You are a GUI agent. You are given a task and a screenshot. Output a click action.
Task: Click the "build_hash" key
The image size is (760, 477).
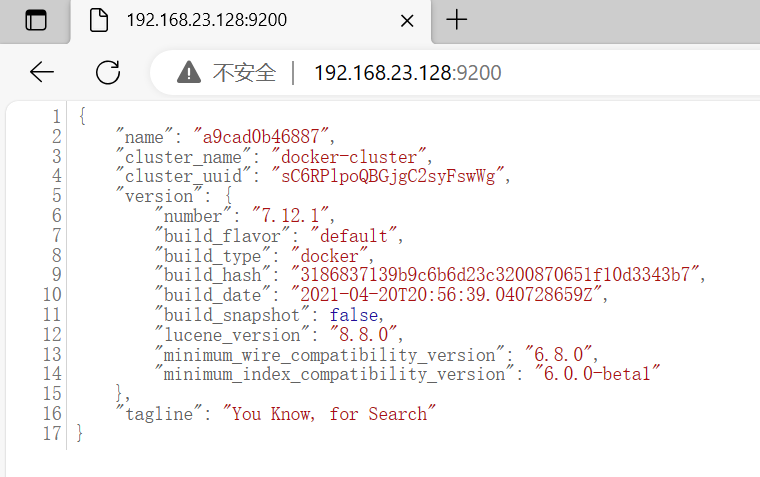pos(213,275)
